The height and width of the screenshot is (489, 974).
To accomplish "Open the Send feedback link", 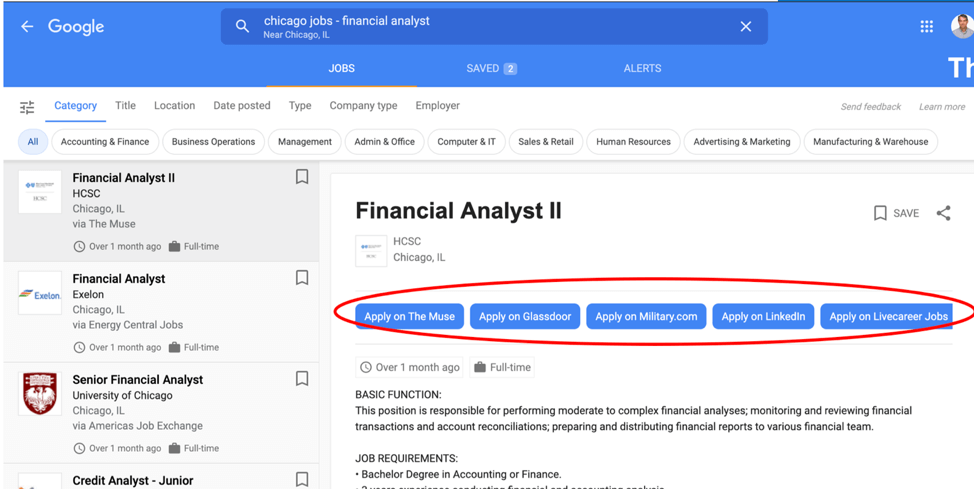I will [870, 107].
